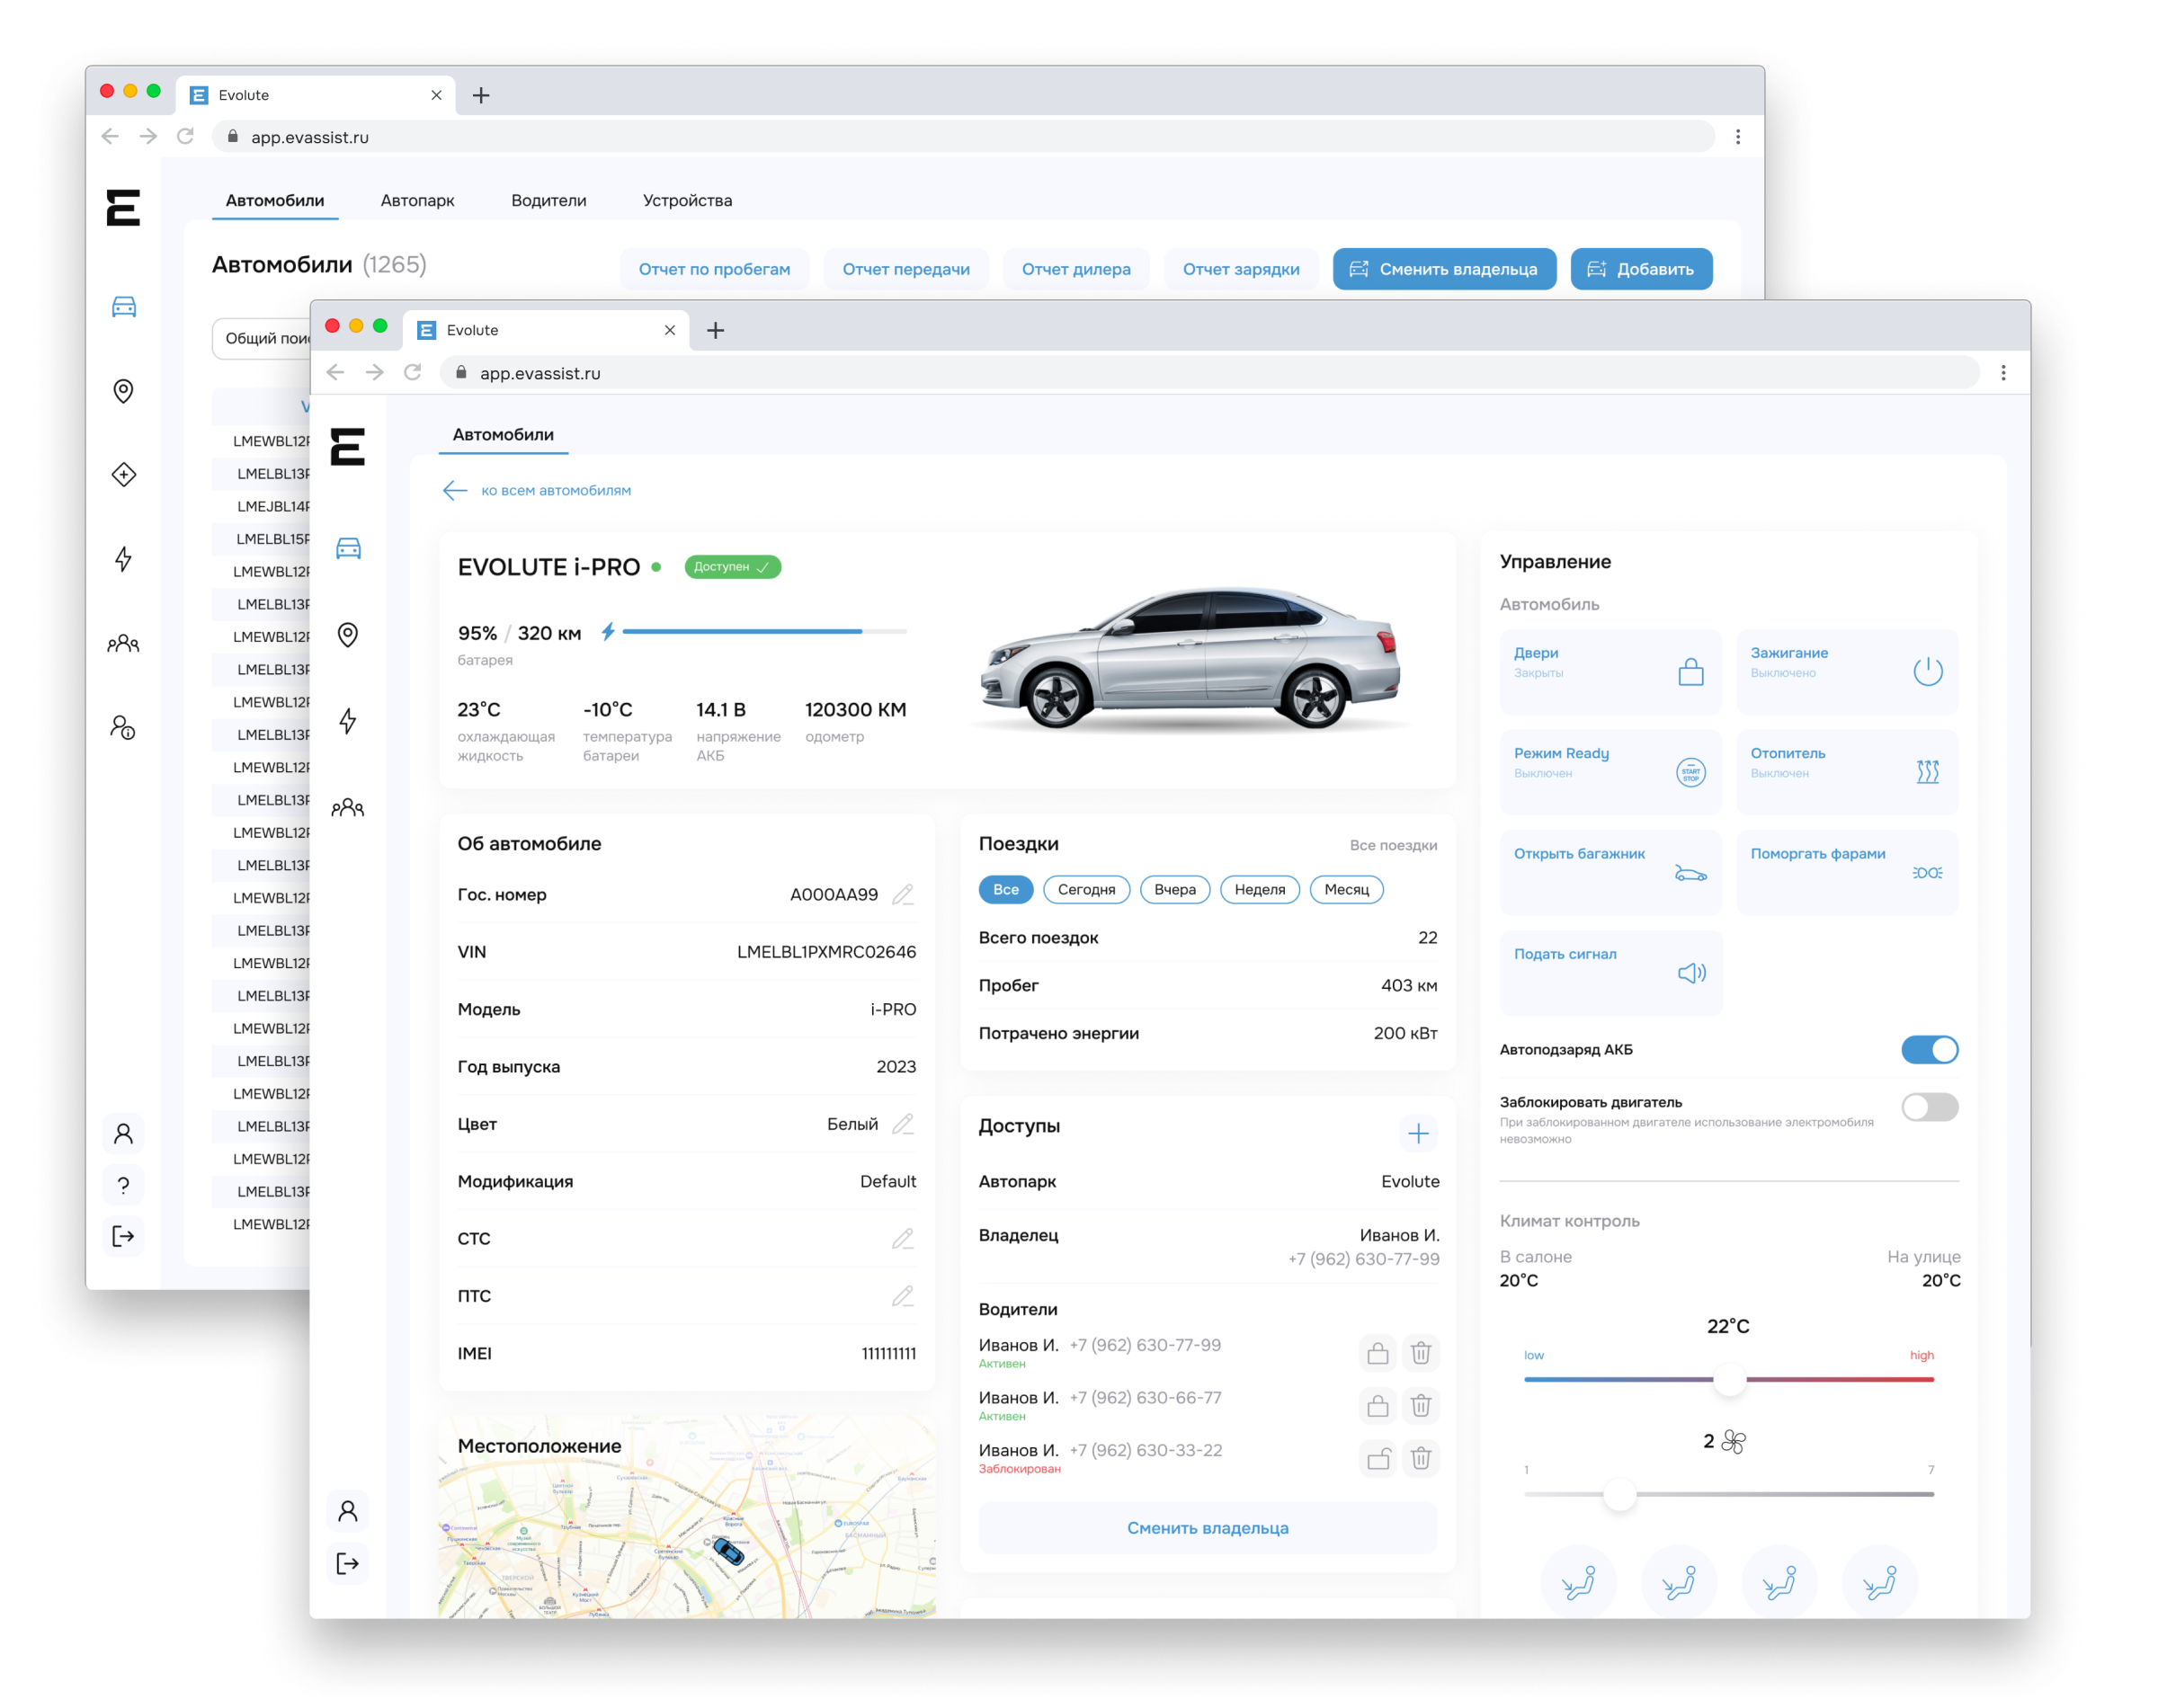
Task: Select Evolute browser tab in back window
Action: click(x=316, y=95)
